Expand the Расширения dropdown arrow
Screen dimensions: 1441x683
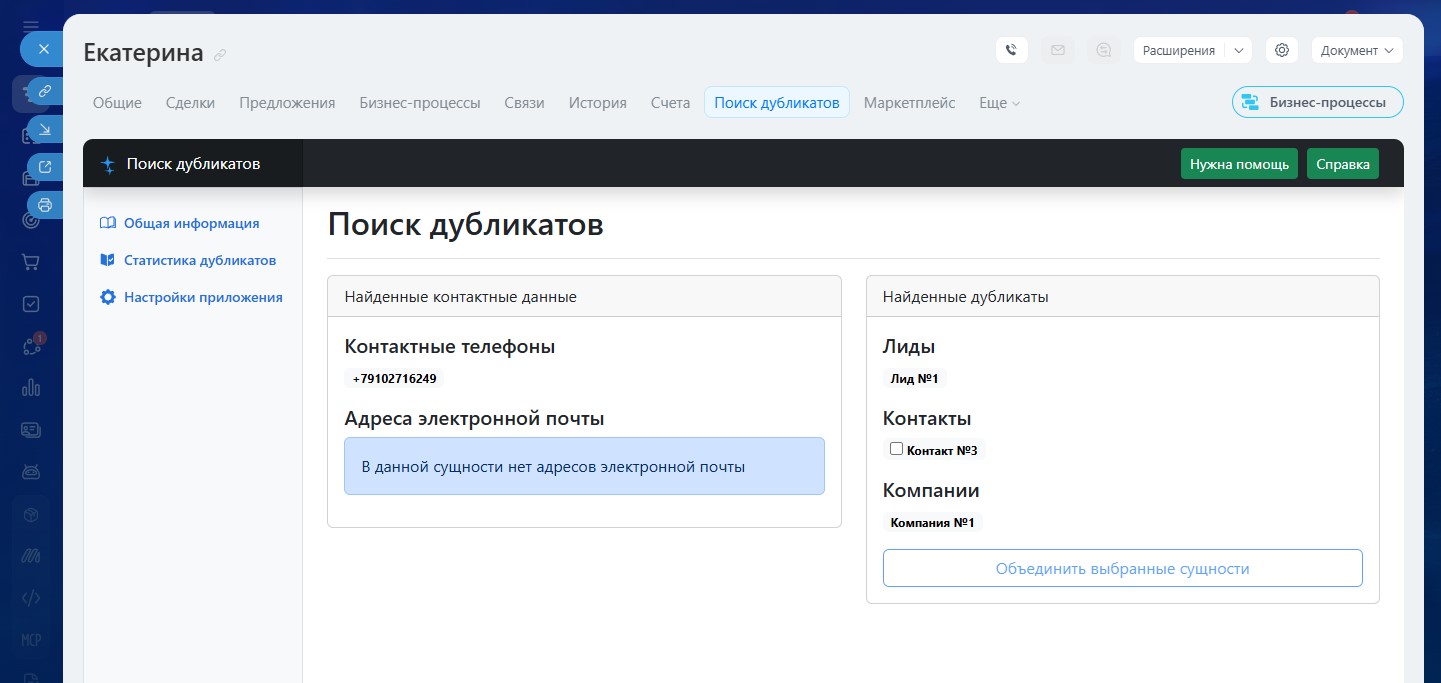pyautogui.click(x=1238, y=50)
